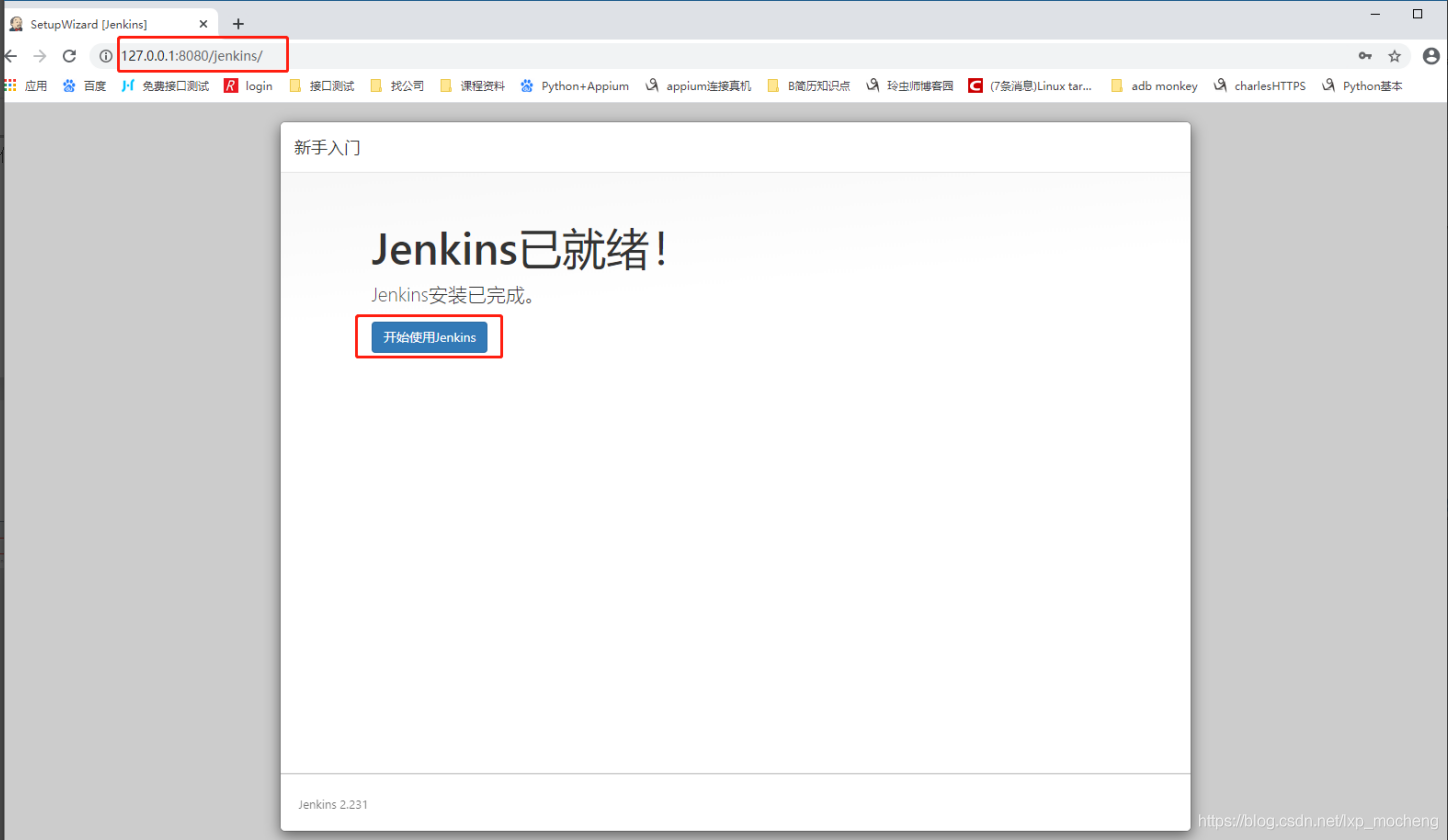1448x840 pixels.
Task: Open the B简历知识点 bookmark folder
Action: (x=808, y=86)
